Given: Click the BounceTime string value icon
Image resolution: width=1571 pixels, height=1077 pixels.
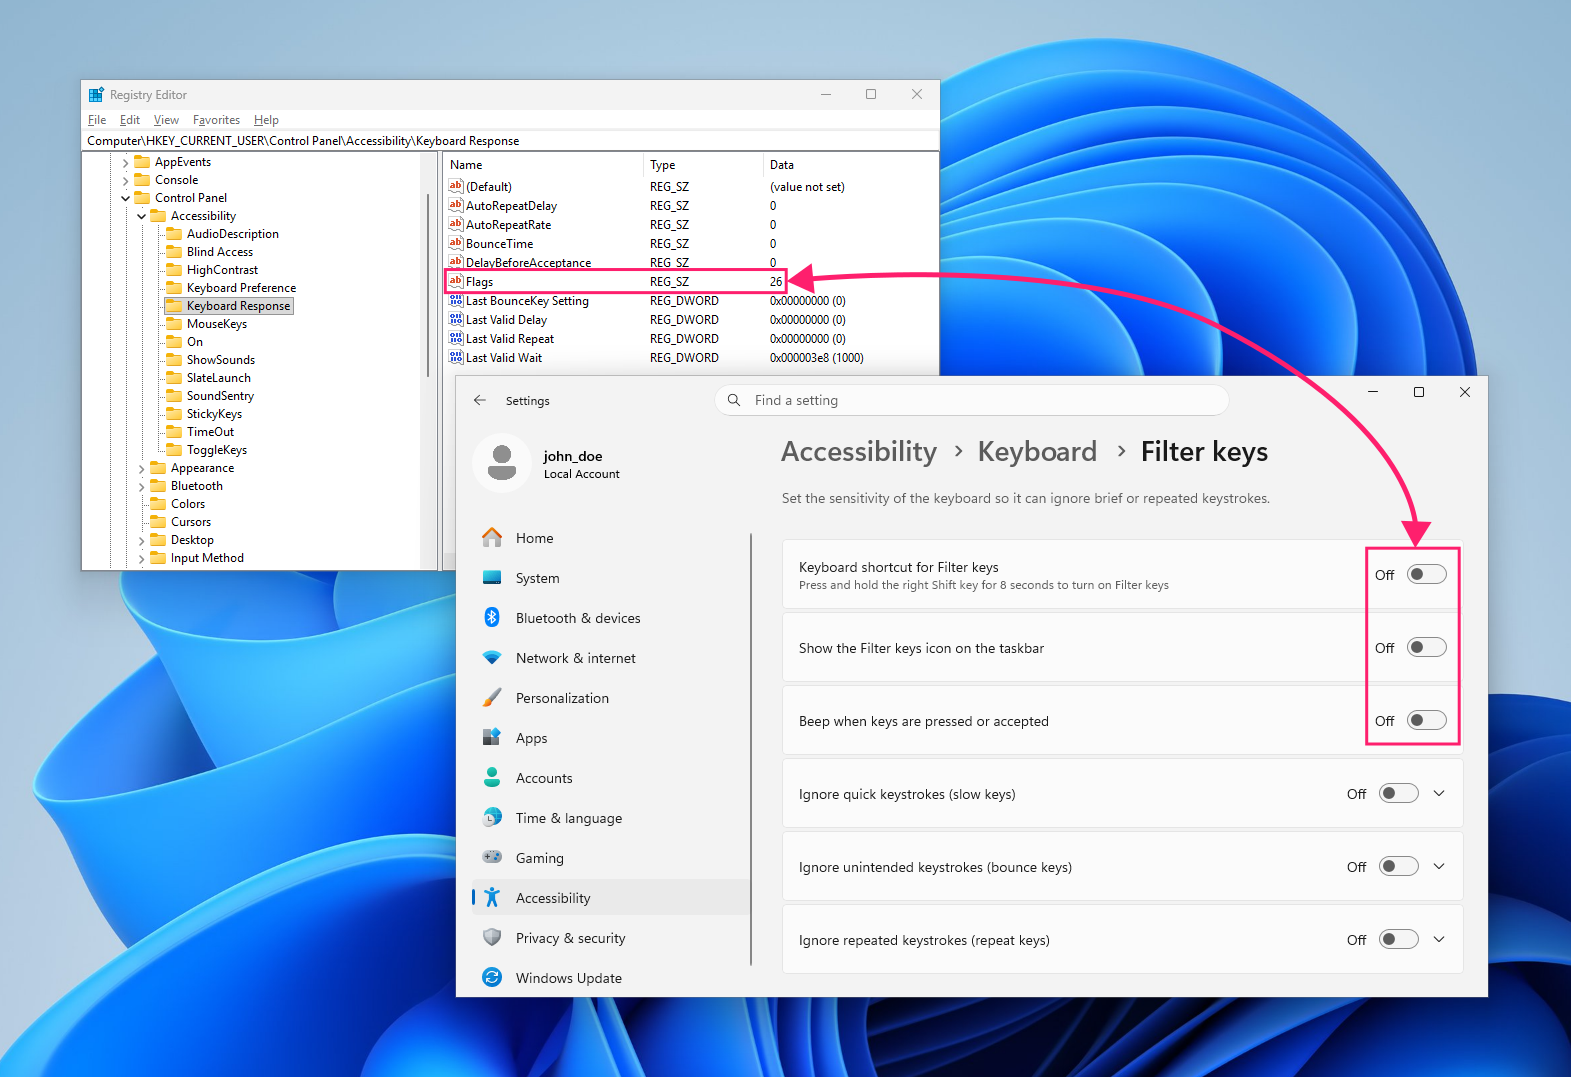Looking at the screenshot, I should [x=456, y=243].
